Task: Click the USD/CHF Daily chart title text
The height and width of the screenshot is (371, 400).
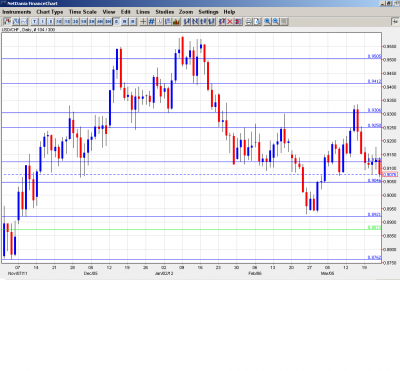Action: 28,30
